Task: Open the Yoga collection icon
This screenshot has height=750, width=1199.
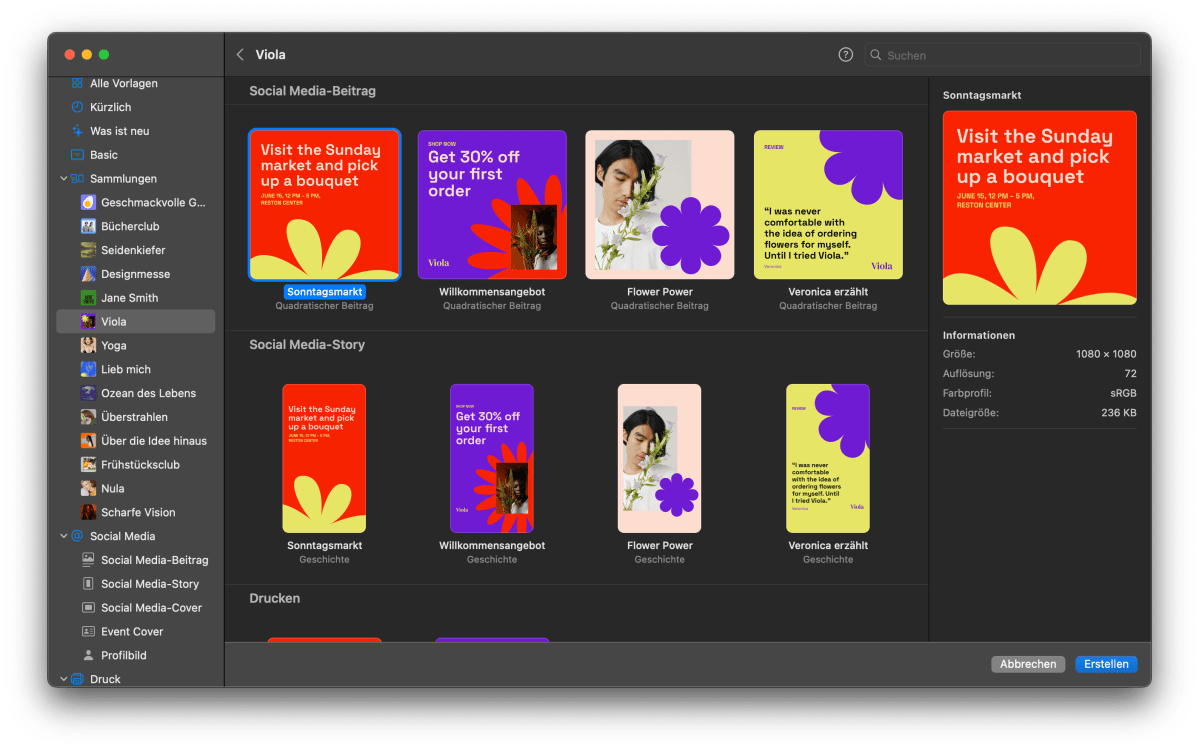Action: [88, 345]
